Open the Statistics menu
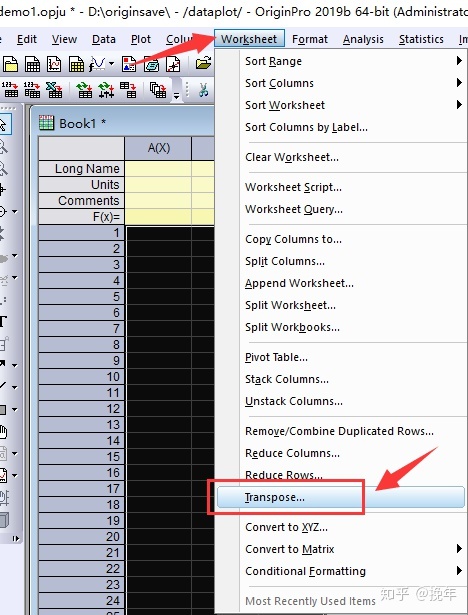 tap(421, 39)
